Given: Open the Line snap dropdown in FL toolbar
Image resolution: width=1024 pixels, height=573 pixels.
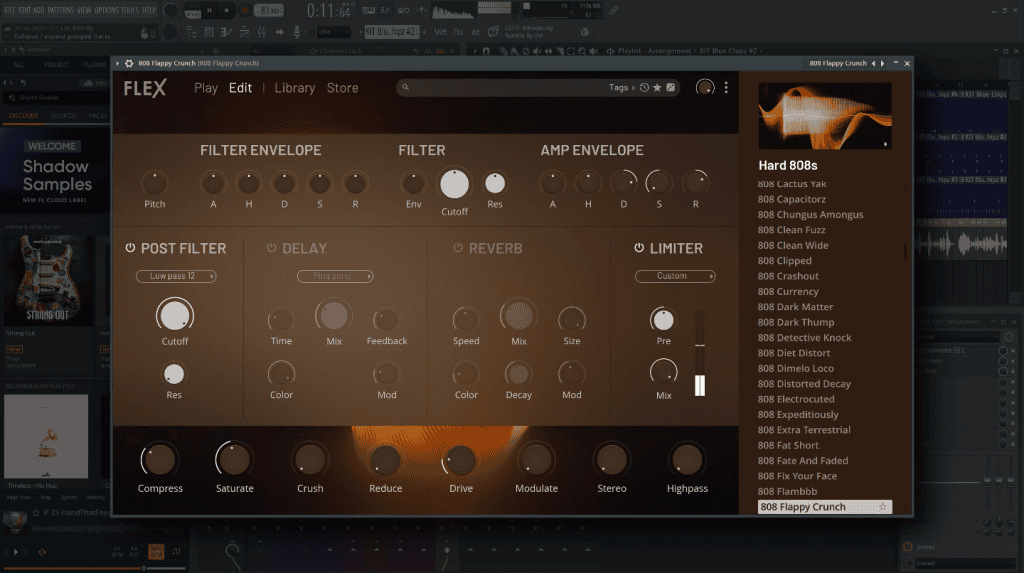Looking at the screenshot, I should pos(334,32).
